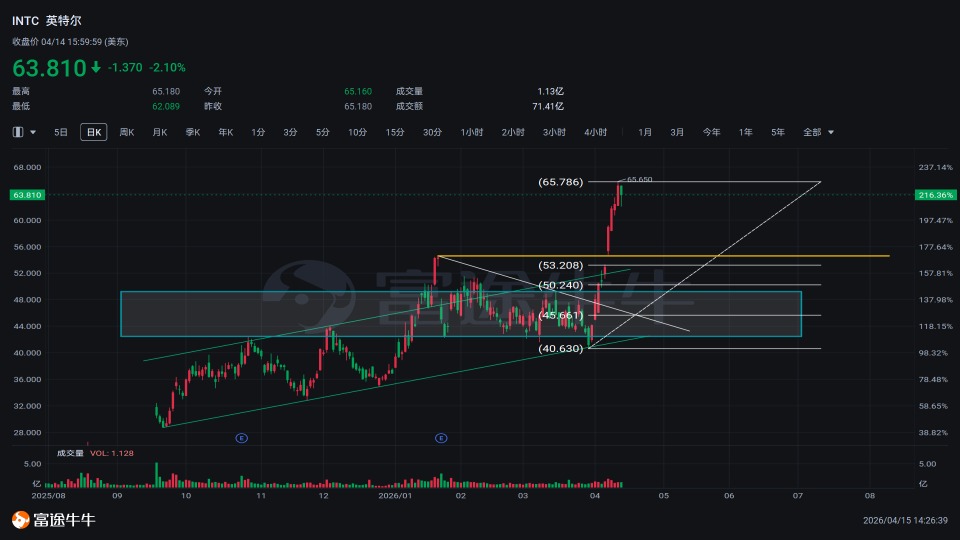Viewport: 960px width, 540px height.
Task: Click the 成交量 1.13亿 value
Action: [550, 91]
